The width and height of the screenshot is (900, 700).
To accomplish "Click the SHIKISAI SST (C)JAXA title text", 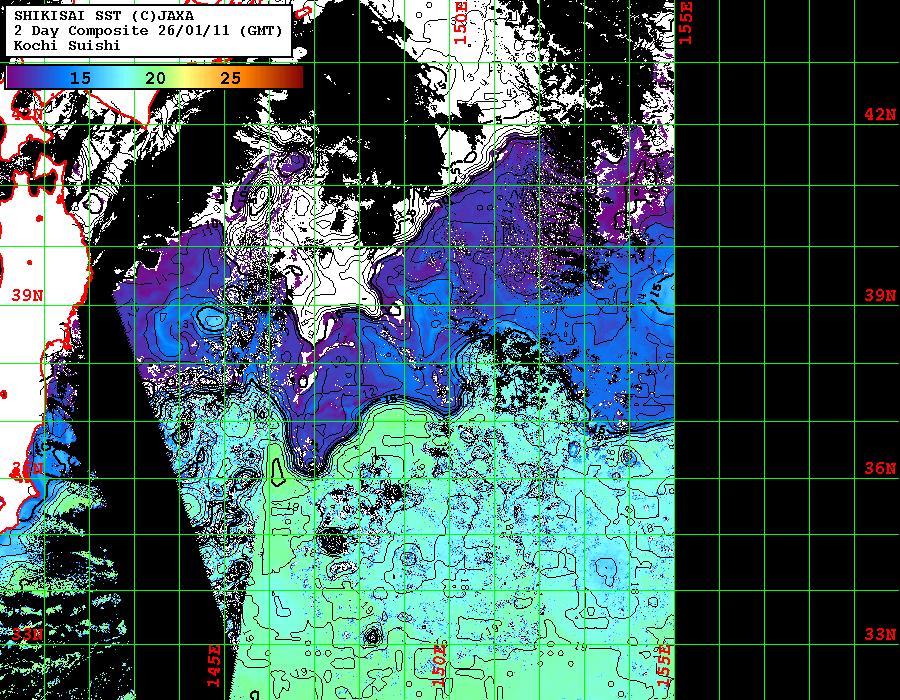I will click(80, 15).
